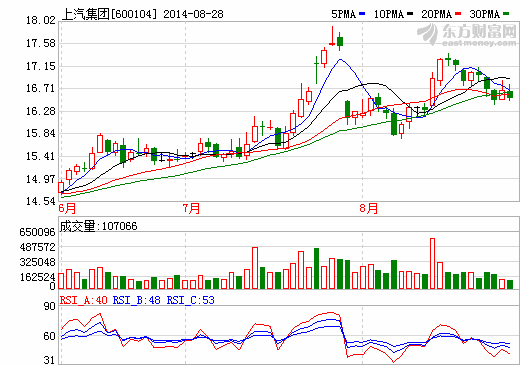This screenshot has height=365, width=520.
Task: Click the 17.15 price axis value
Action: (41, 66)
